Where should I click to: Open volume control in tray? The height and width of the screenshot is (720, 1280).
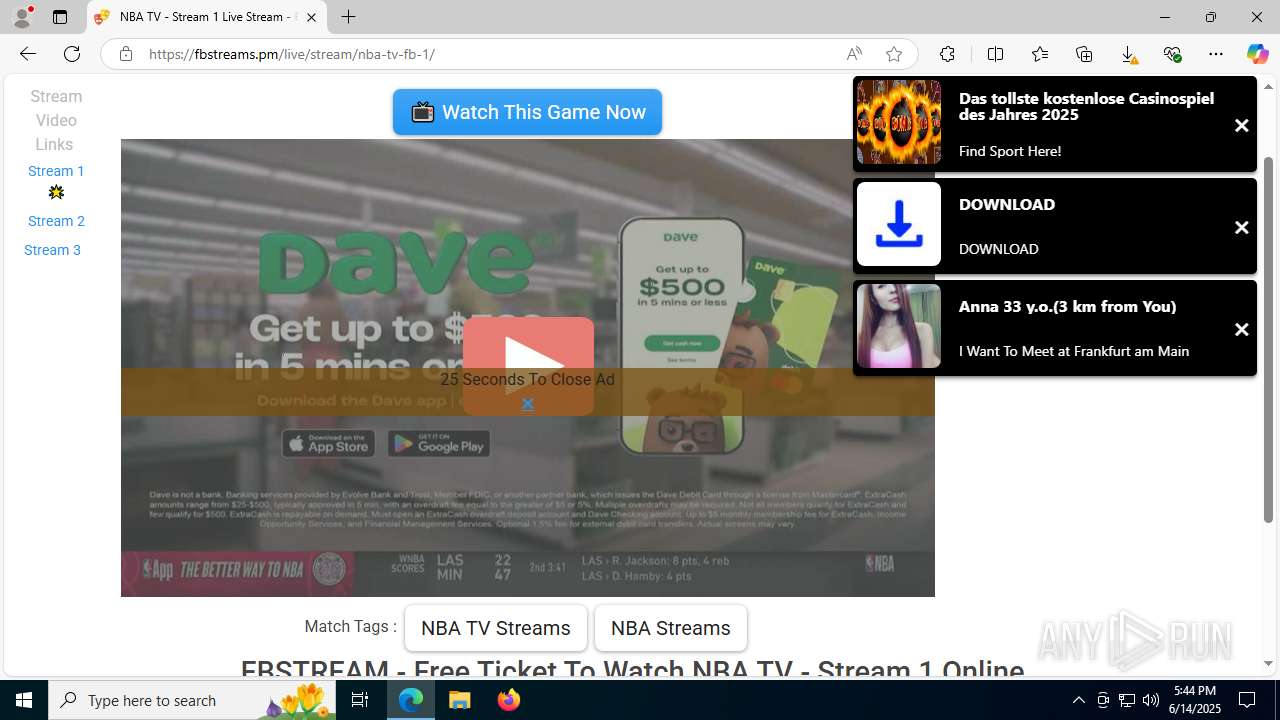pyautogui.click(x=1150, y=700)
